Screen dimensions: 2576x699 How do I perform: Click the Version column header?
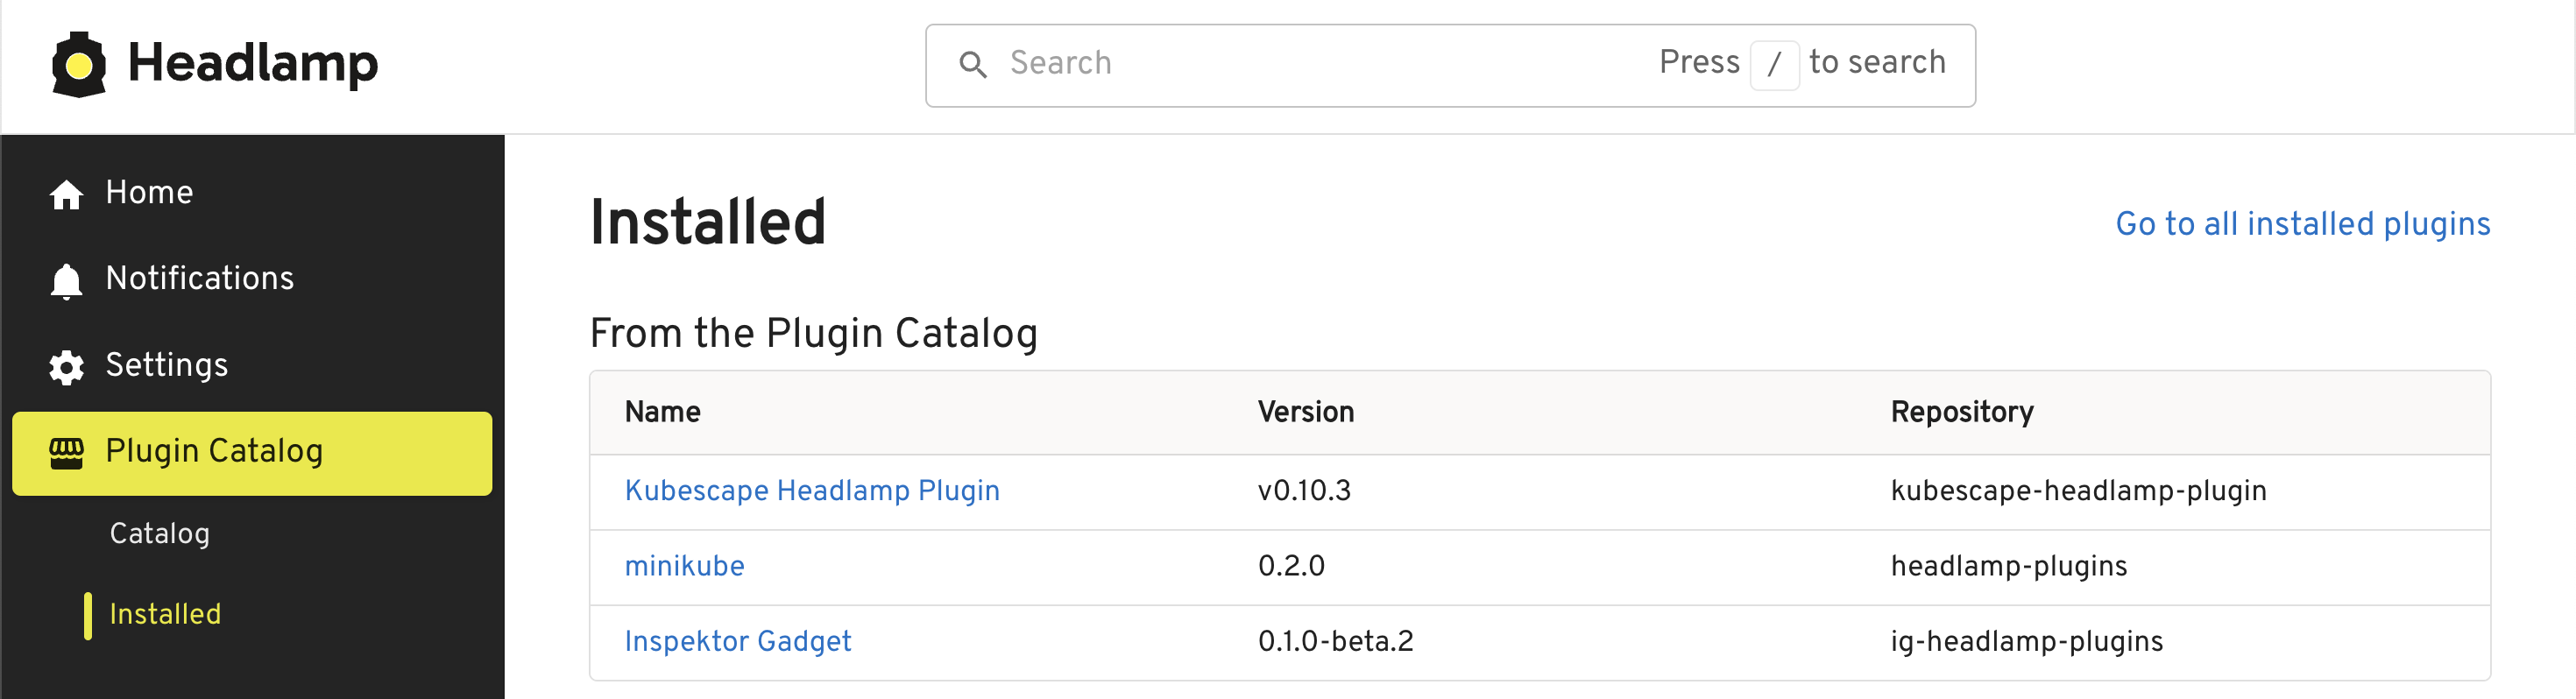1305,412
